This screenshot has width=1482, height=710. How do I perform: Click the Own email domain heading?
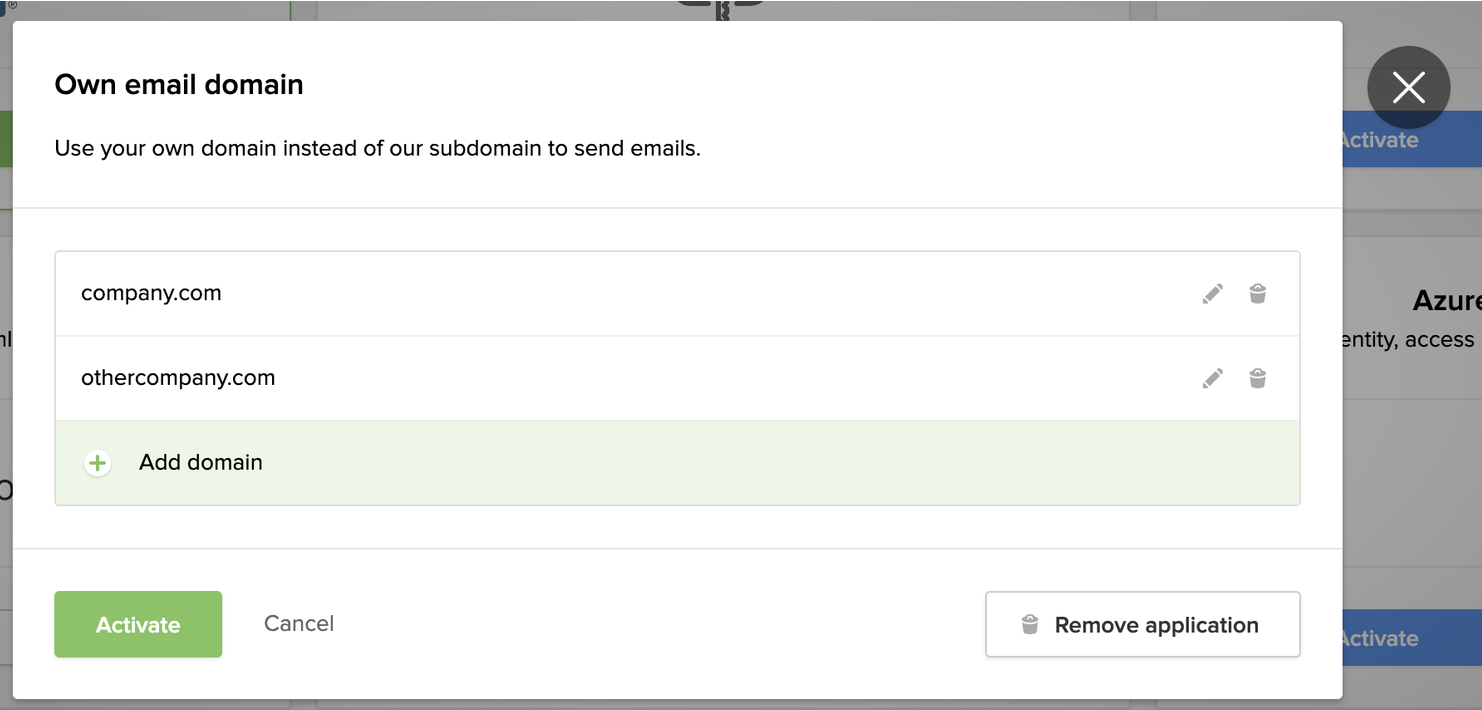pos(179,85)
